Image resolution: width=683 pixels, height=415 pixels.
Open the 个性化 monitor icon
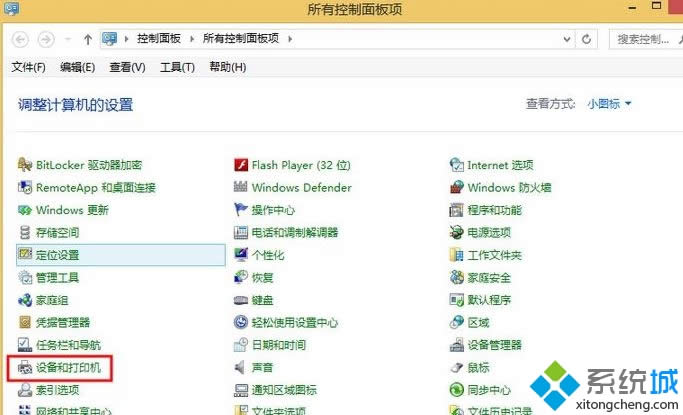click(x=241, y=255)
